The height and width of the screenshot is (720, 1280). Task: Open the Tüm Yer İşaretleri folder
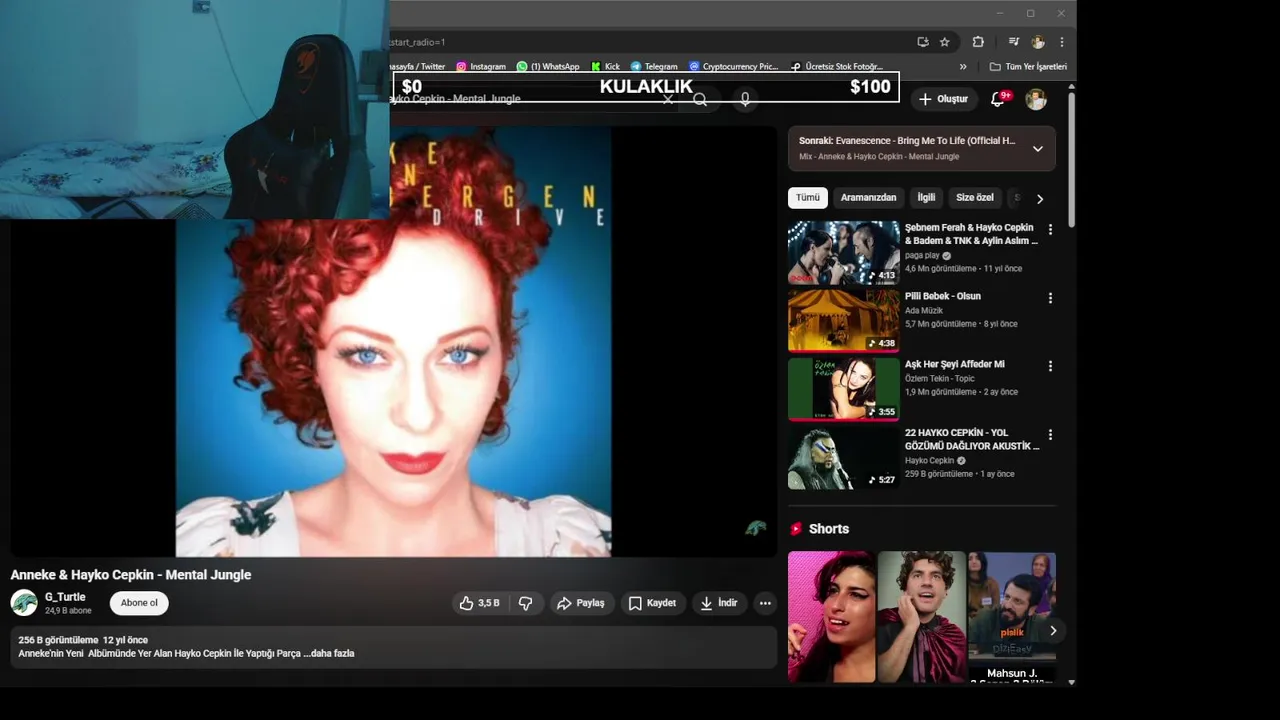(1028, 67)
